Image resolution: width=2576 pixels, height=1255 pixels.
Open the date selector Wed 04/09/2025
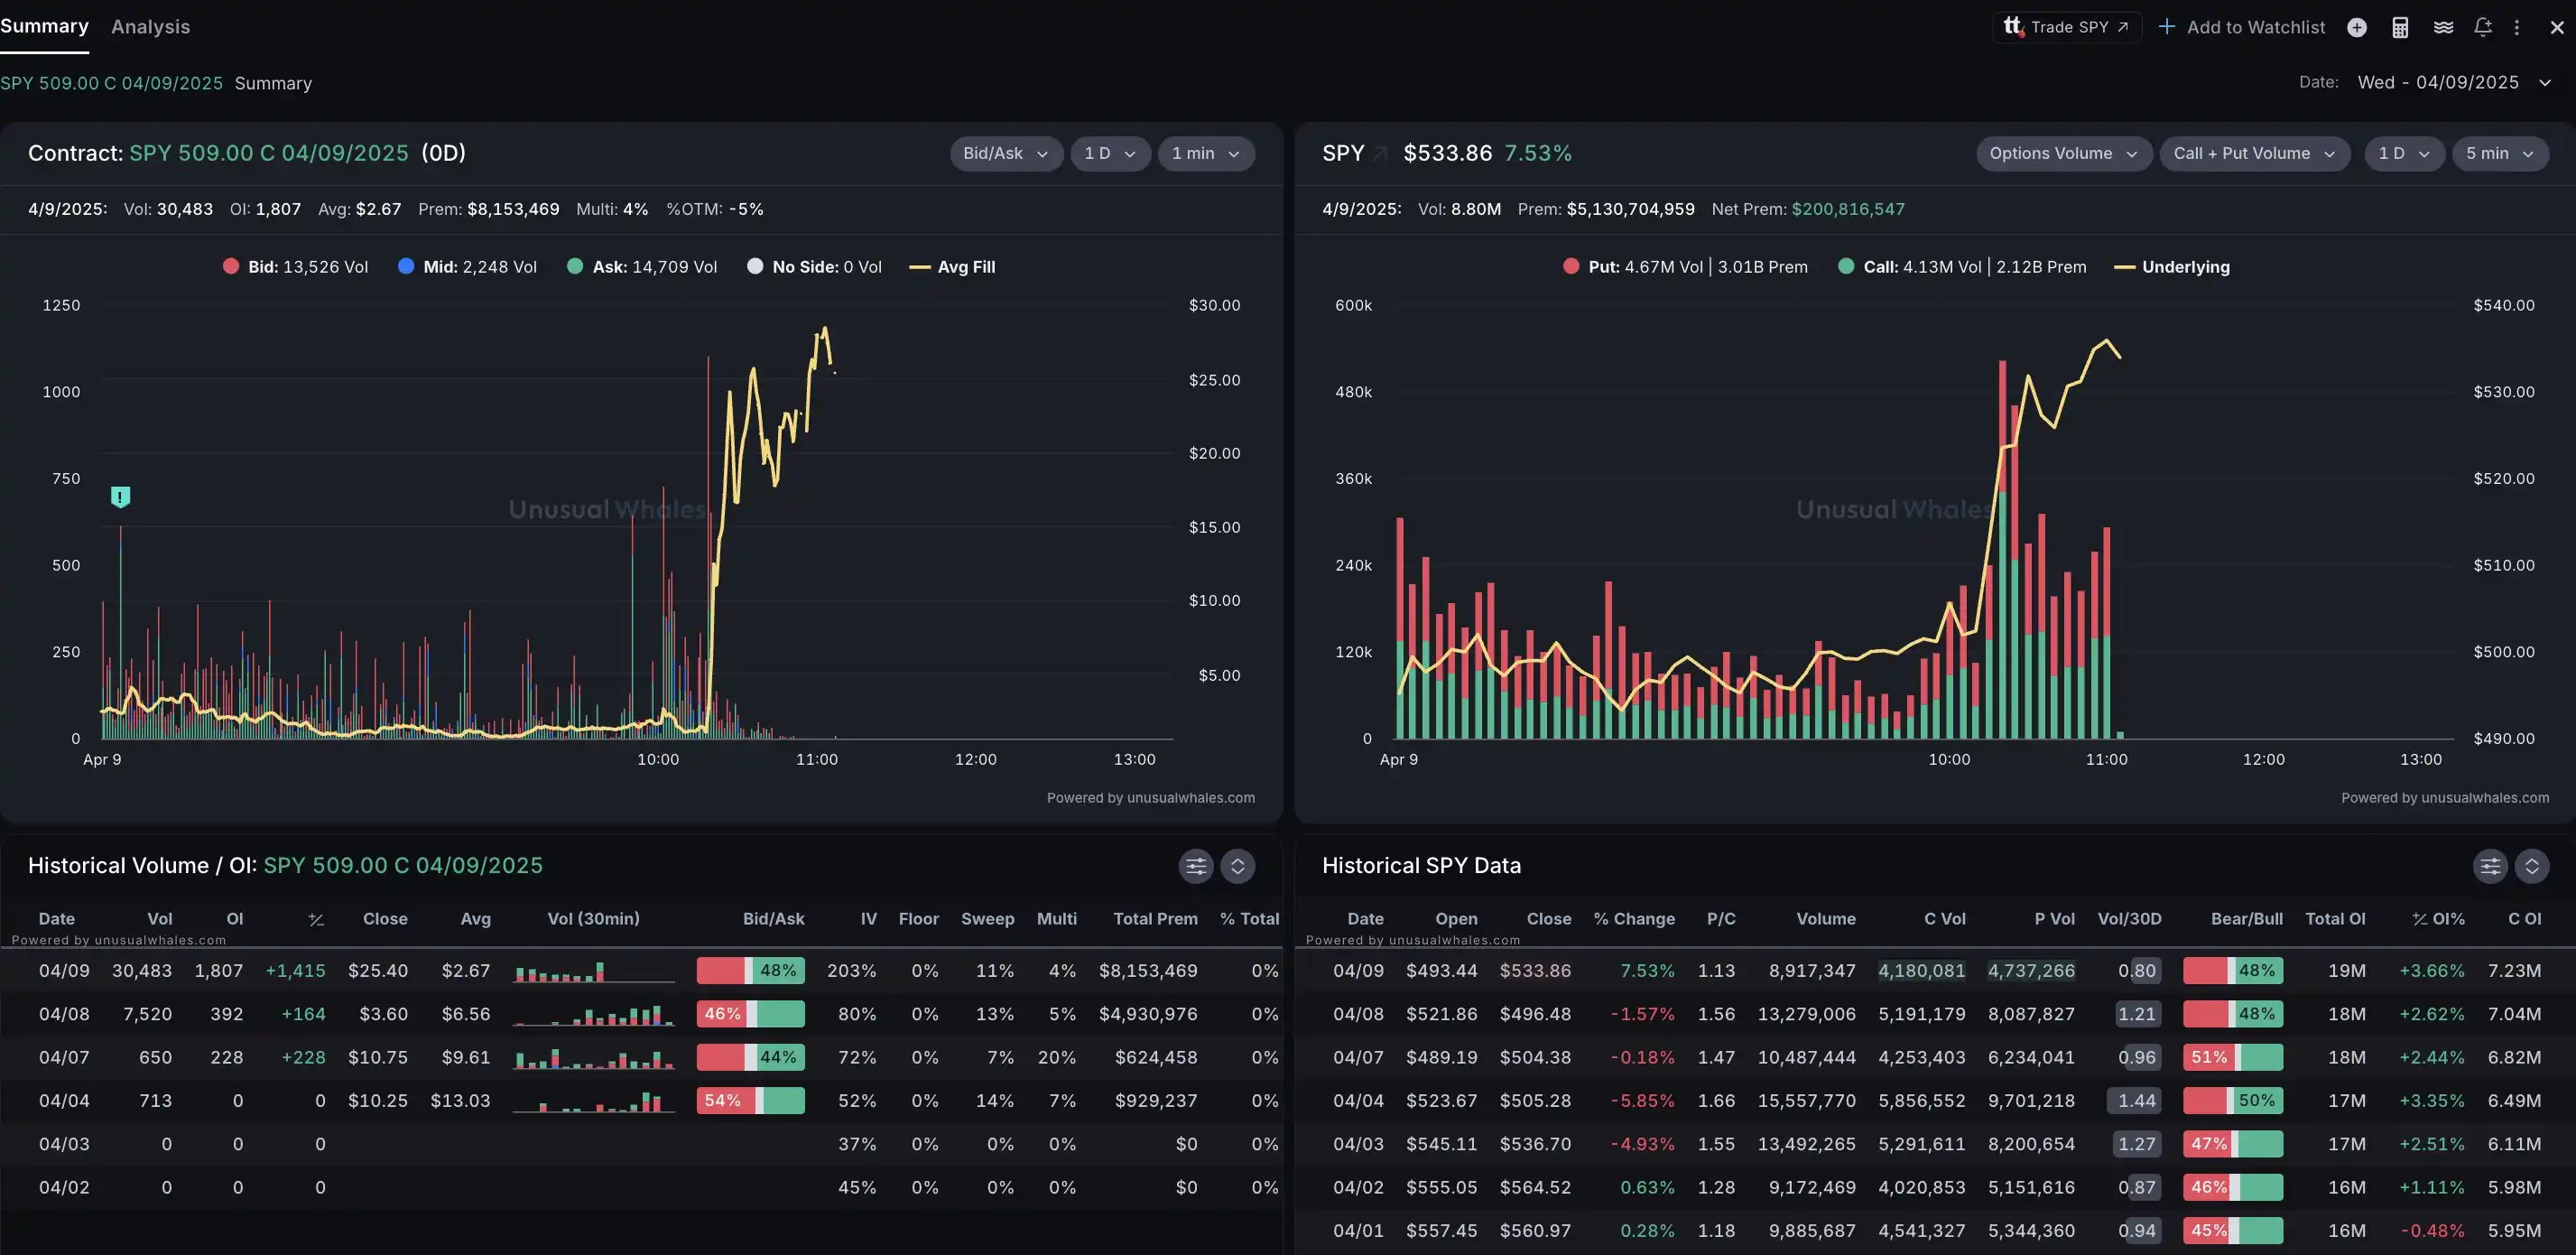click(x=2453, y=82)
